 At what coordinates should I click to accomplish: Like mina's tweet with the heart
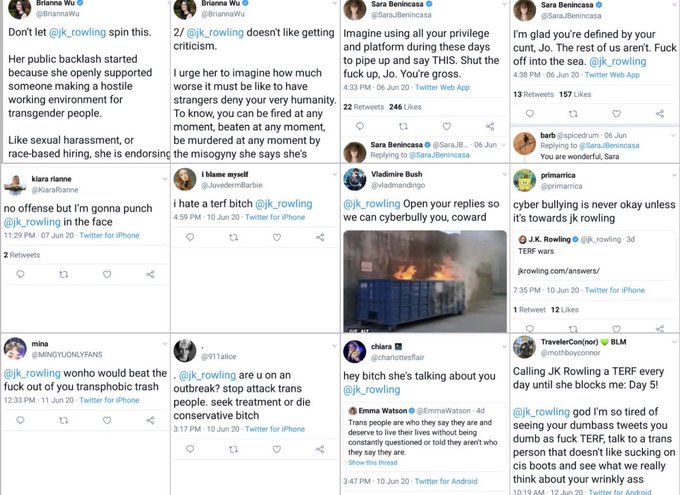(105, 421)
